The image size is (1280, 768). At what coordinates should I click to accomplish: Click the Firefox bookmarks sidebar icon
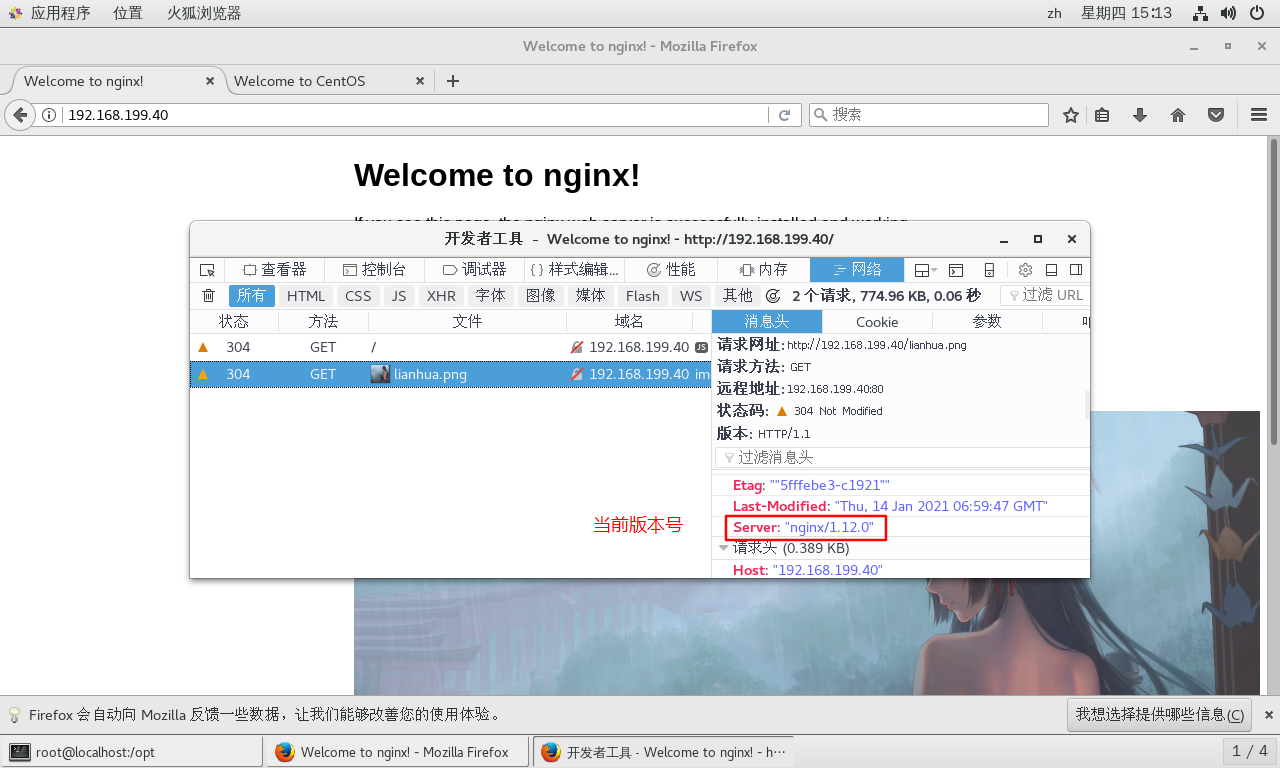point(1101,114)
